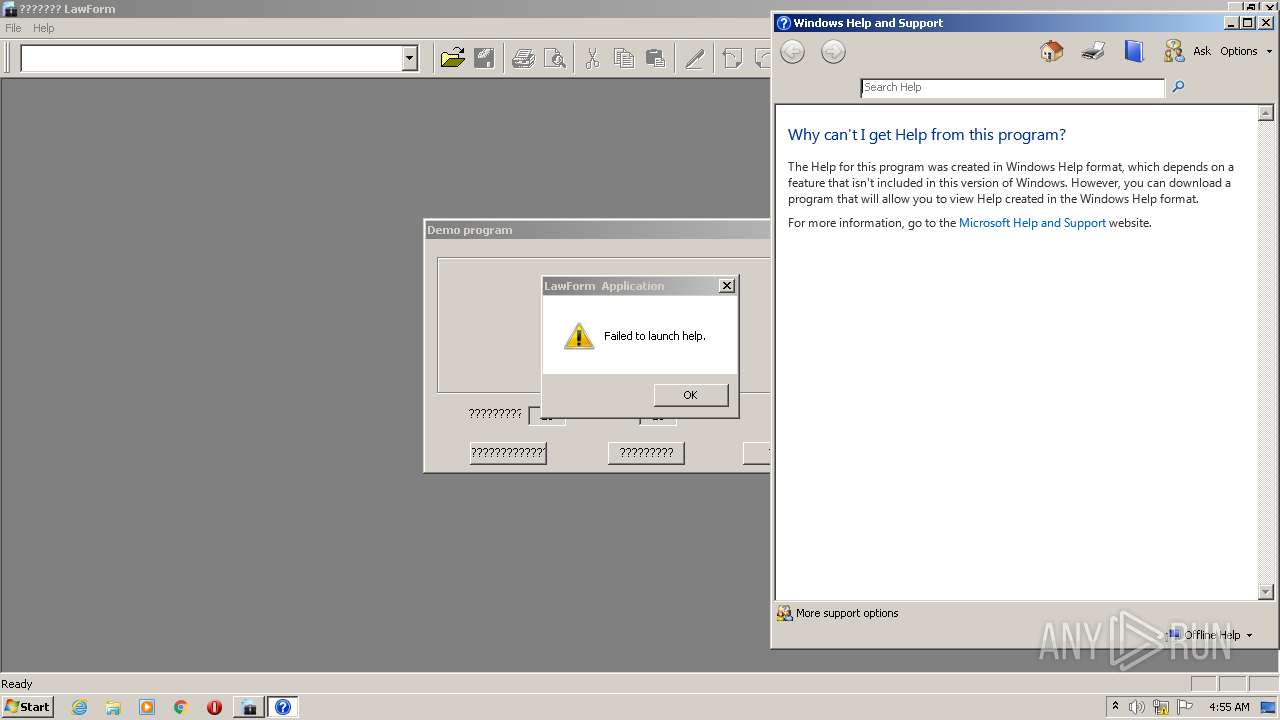Show hidden tray icons arrow
The height and width of the screenshot is (720, 1280).
tap(1115, 707)
